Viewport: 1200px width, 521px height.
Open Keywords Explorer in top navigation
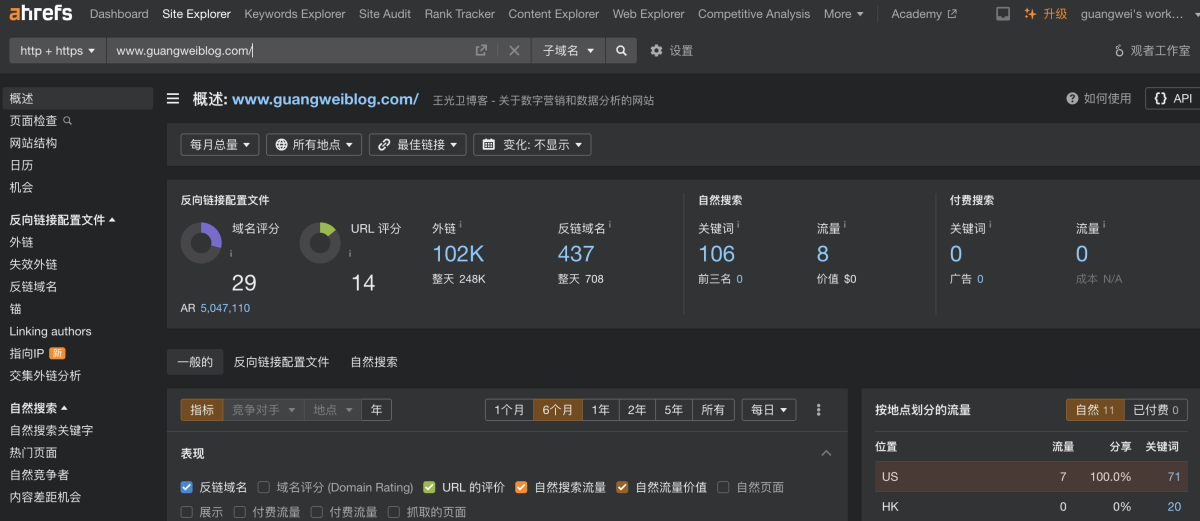[x=295, y=14]
